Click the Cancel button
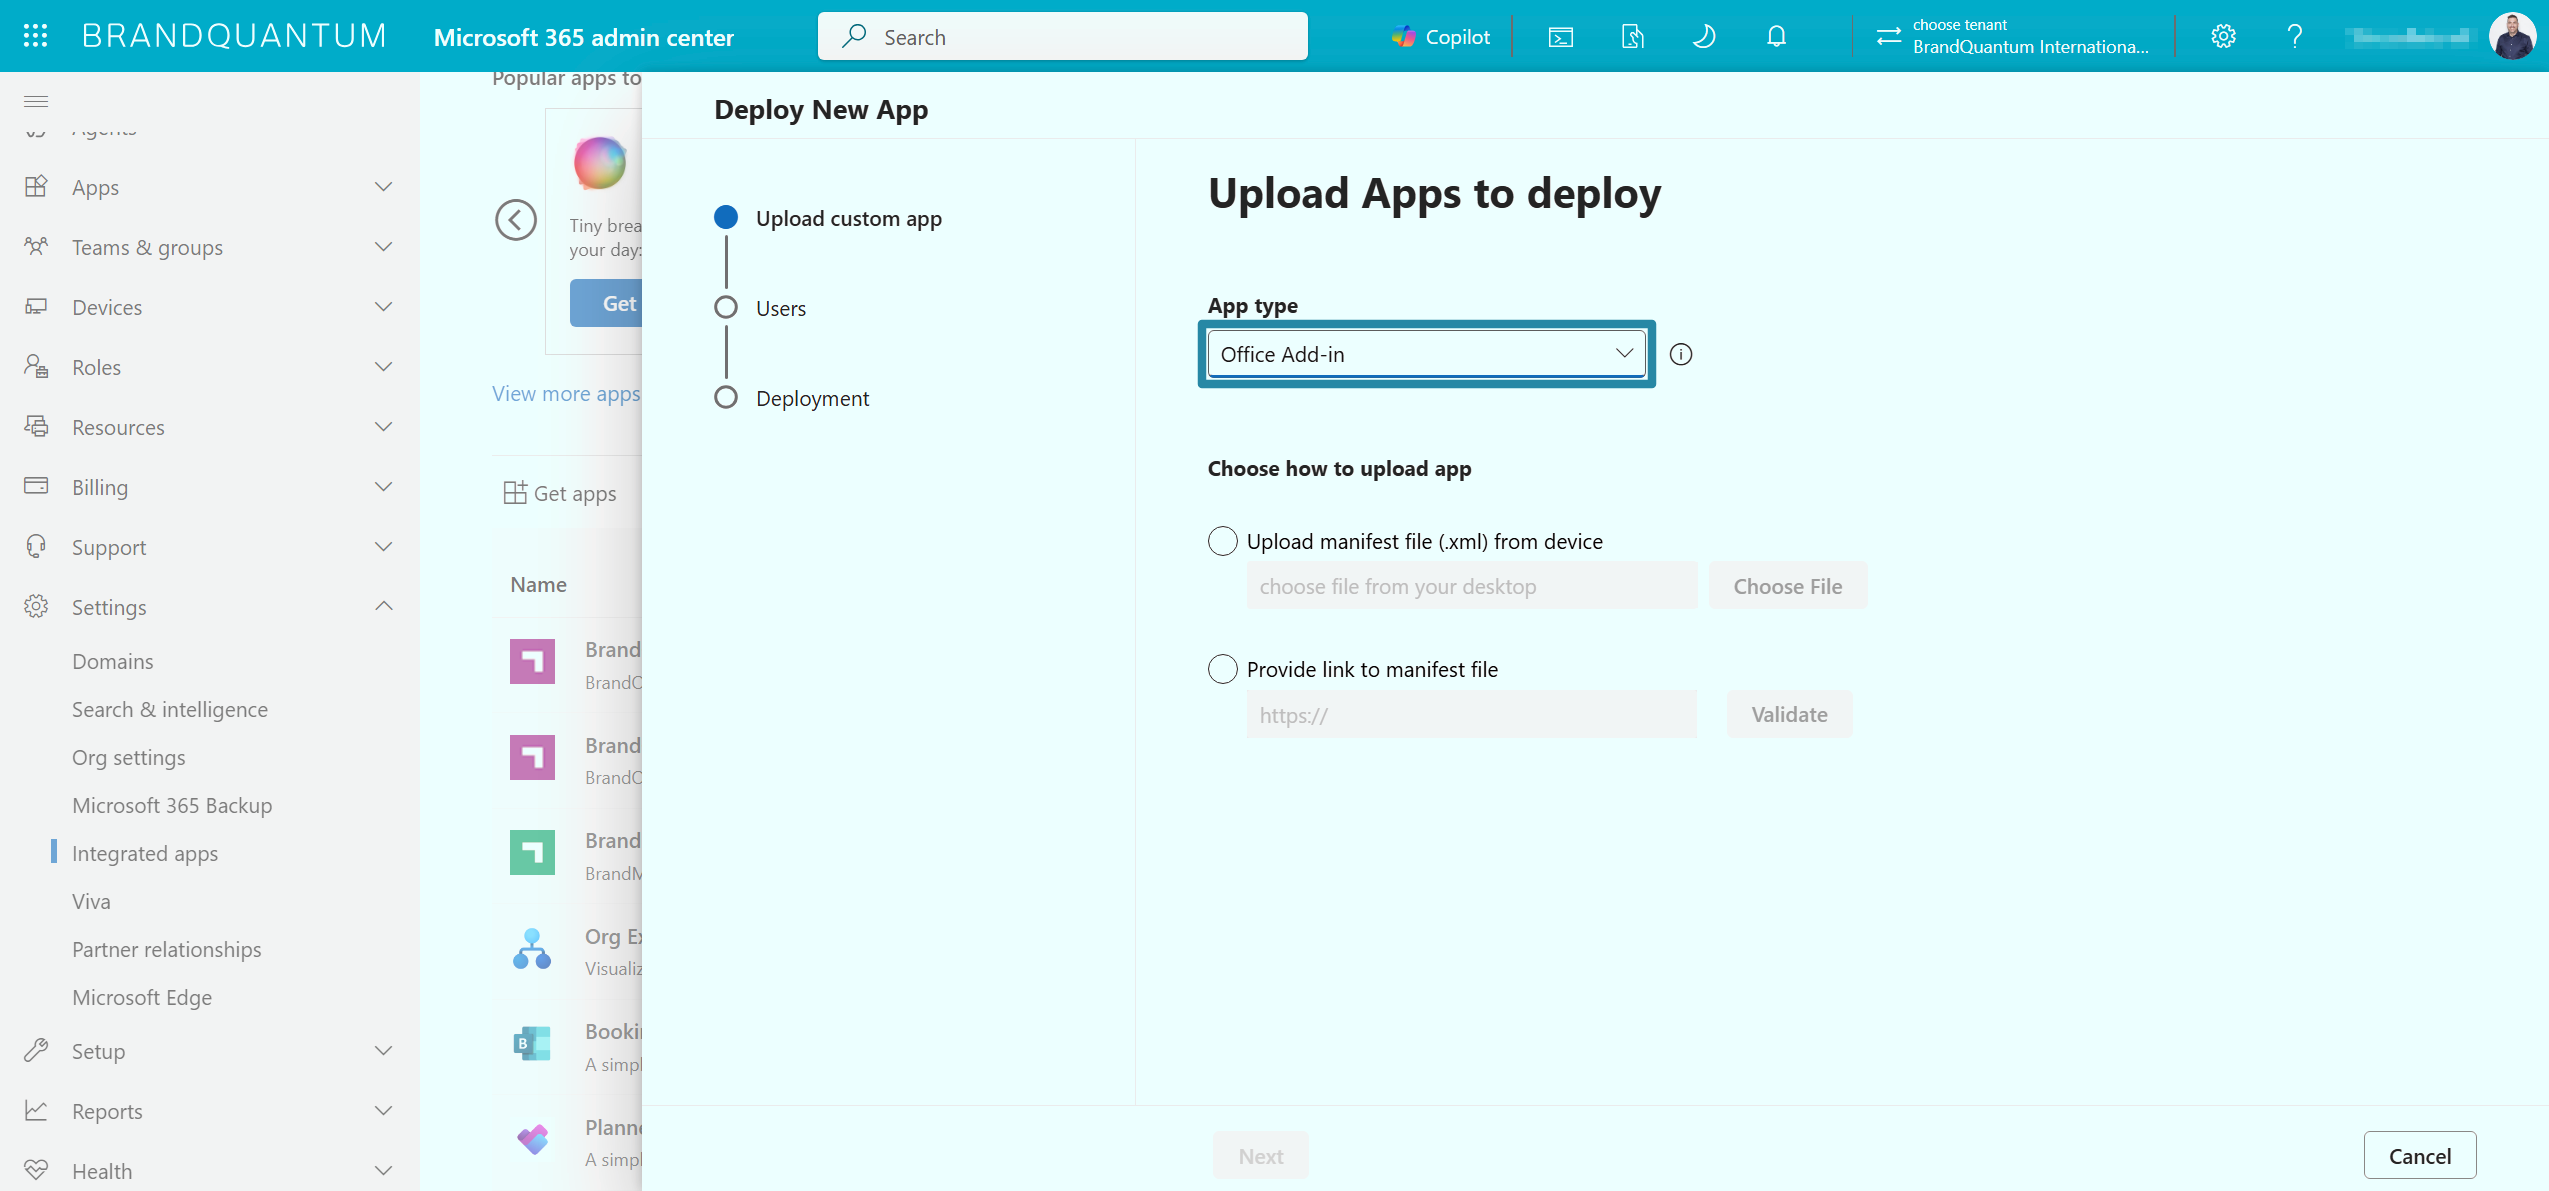 point(2420,1155)
